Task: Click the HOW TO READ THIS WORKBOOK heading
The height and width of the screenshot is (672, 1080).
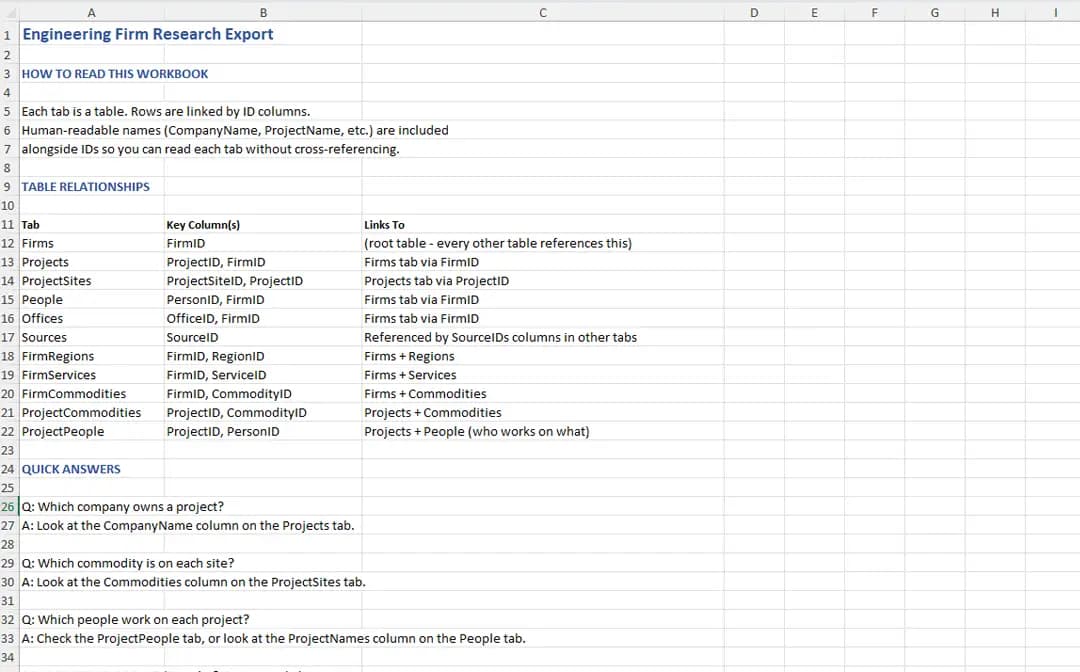Action: [x=91, y=73]
